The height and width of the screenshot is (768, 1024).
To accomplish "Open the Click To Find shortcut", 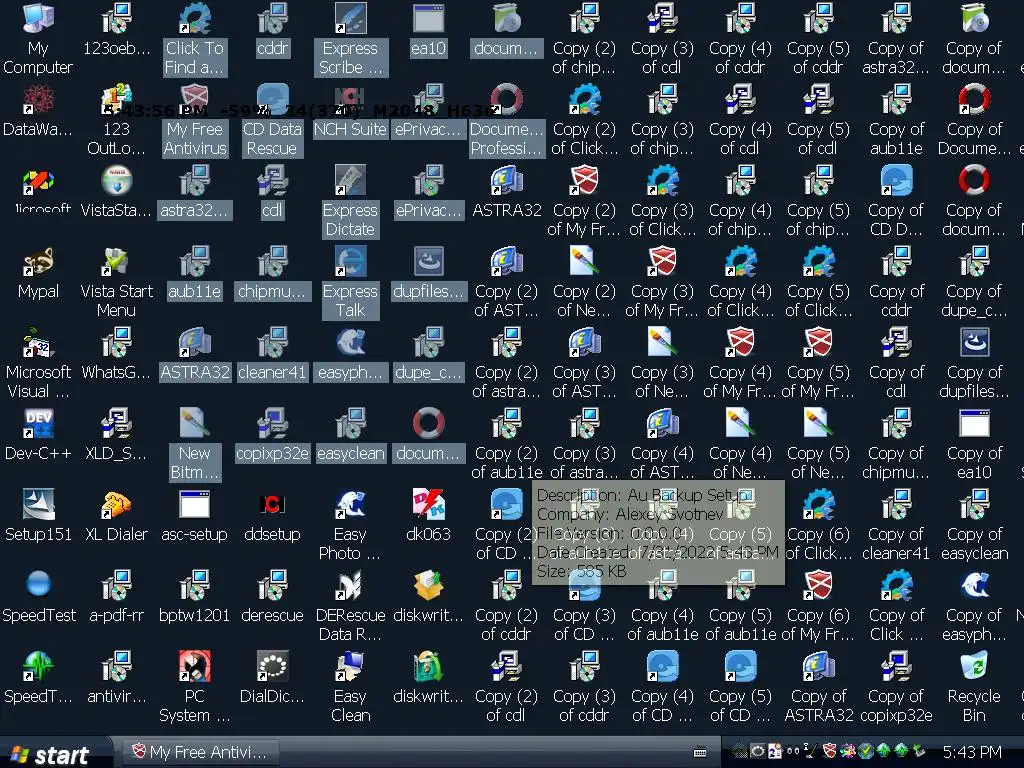I will (x=194, y=18).
